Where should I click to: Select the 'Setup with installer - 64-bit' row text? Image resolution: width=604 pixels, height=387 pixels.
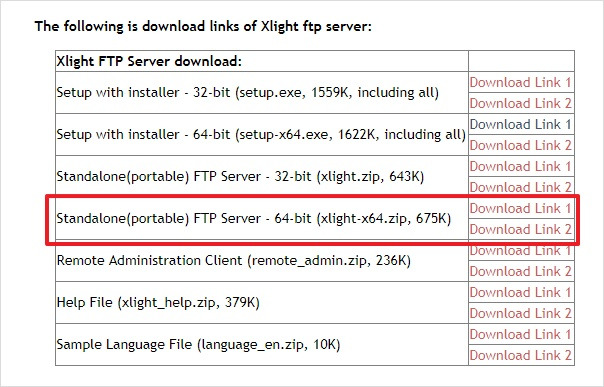[261, 135]
